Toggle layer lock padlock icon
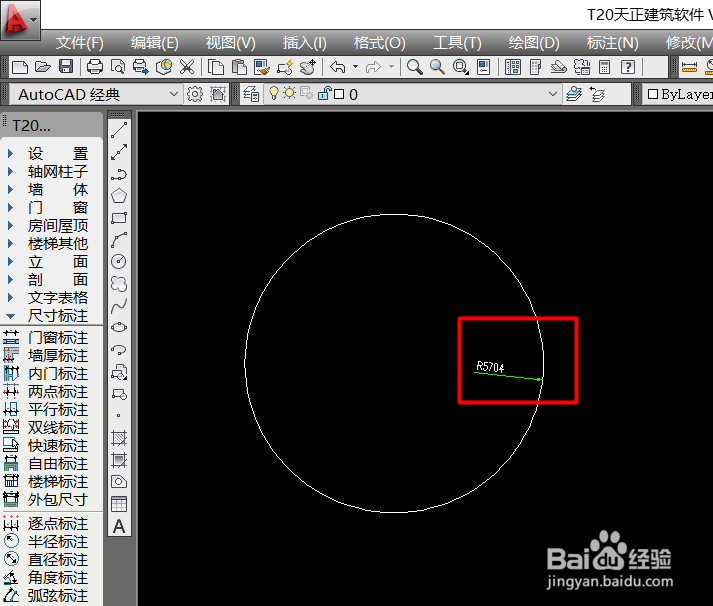The height and width of the screenshot is (606, 713). tap(324, 93)
